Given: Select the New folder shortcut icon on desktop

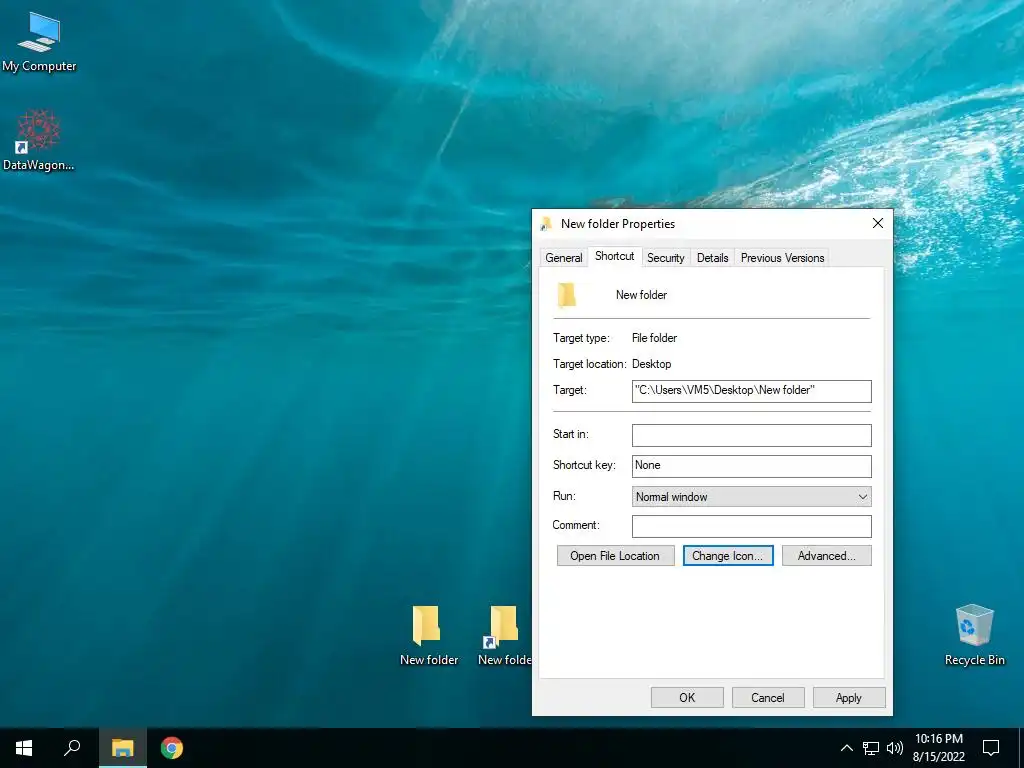Looking at the screenshot, I should tap(504, 635).
